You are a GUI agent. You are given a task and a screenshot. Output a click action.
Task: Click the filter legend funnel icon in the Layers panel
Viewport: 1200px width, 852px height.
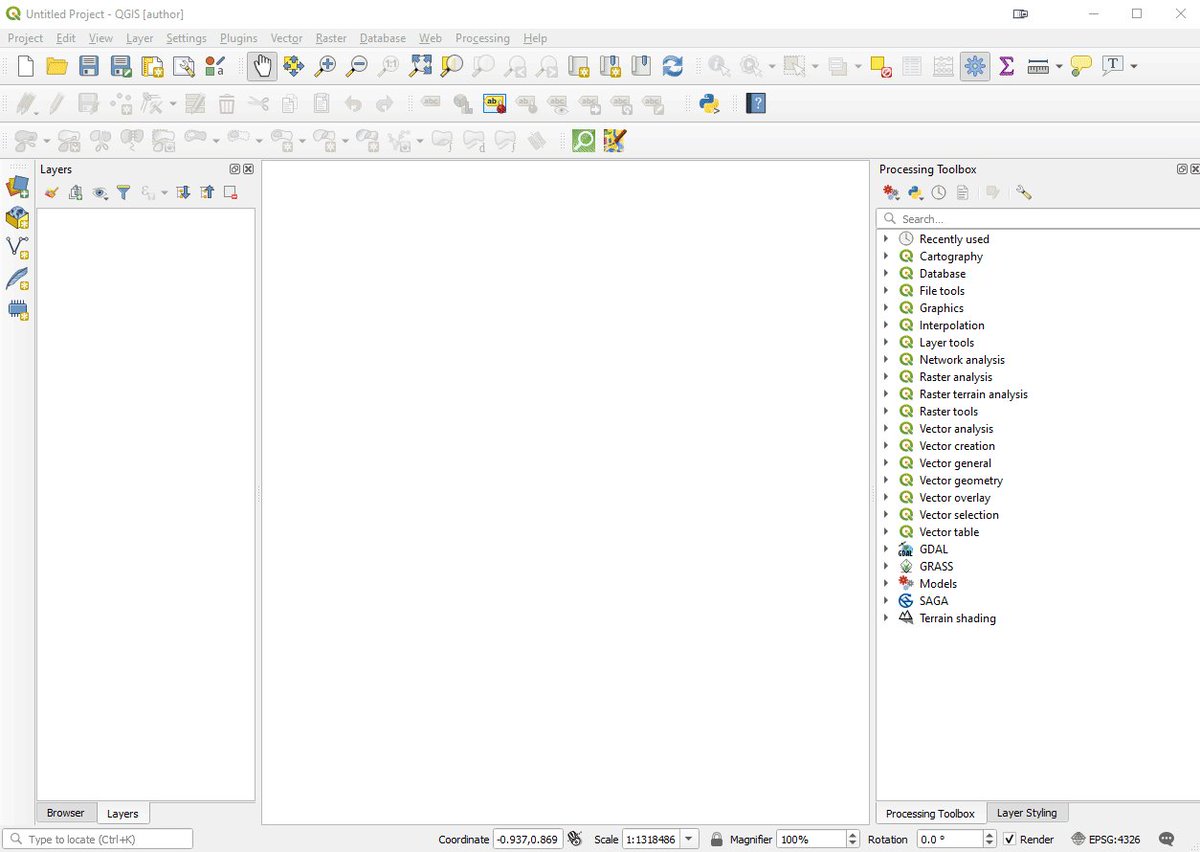pyautogui.click(x=123, y=193)
